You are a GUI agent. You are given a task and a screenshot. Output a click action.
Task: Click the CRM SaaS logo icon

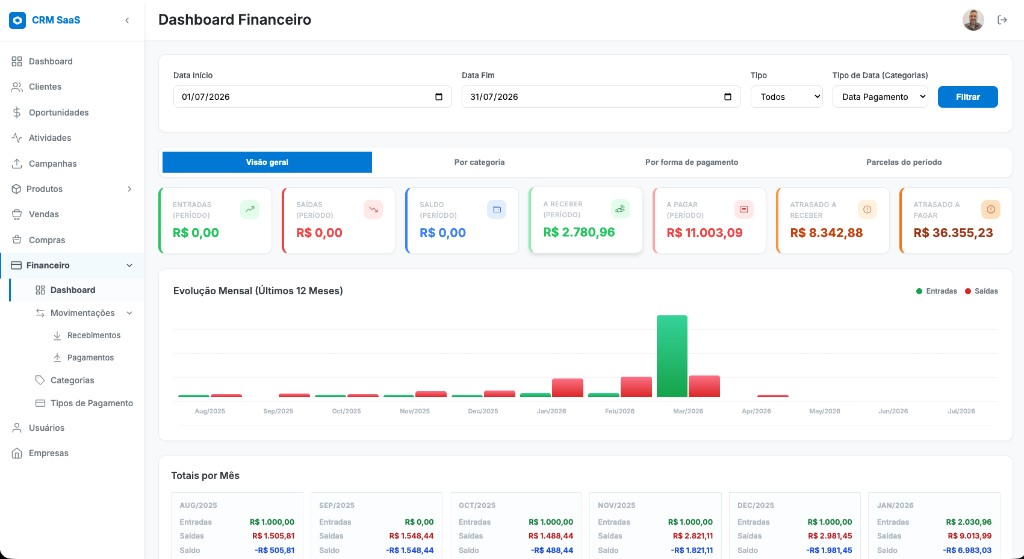(17, 20)
